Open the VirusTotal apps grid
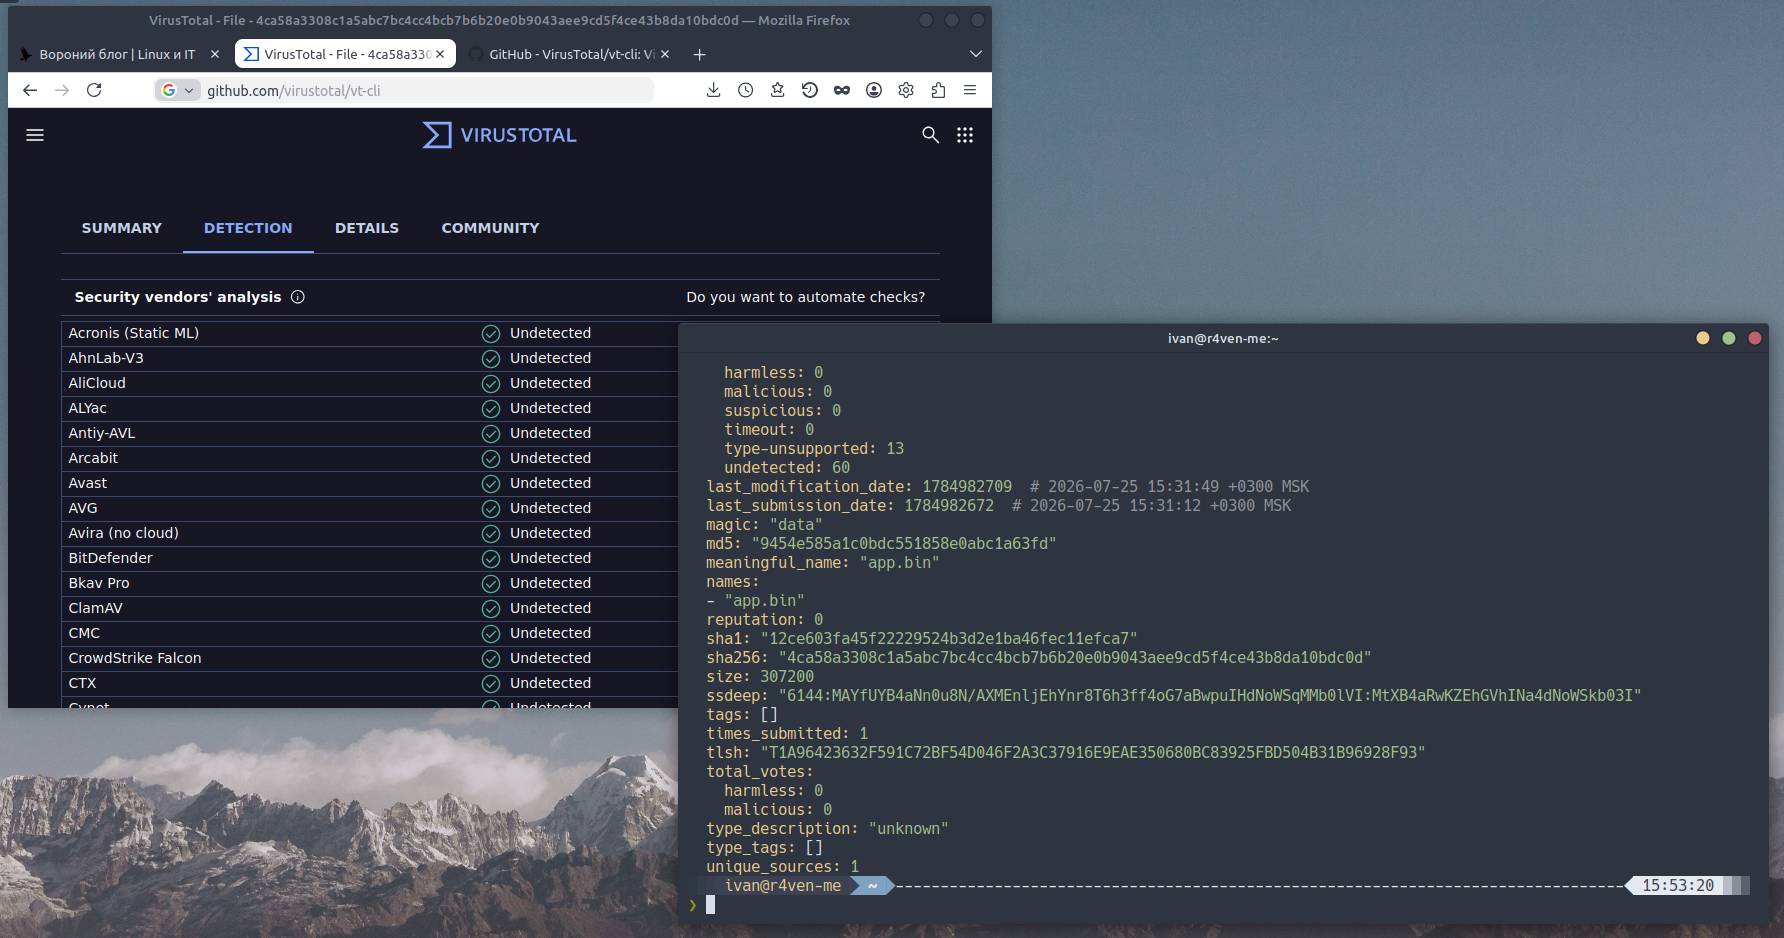This screenshot has width=1784, height=938. coord(965,135)
